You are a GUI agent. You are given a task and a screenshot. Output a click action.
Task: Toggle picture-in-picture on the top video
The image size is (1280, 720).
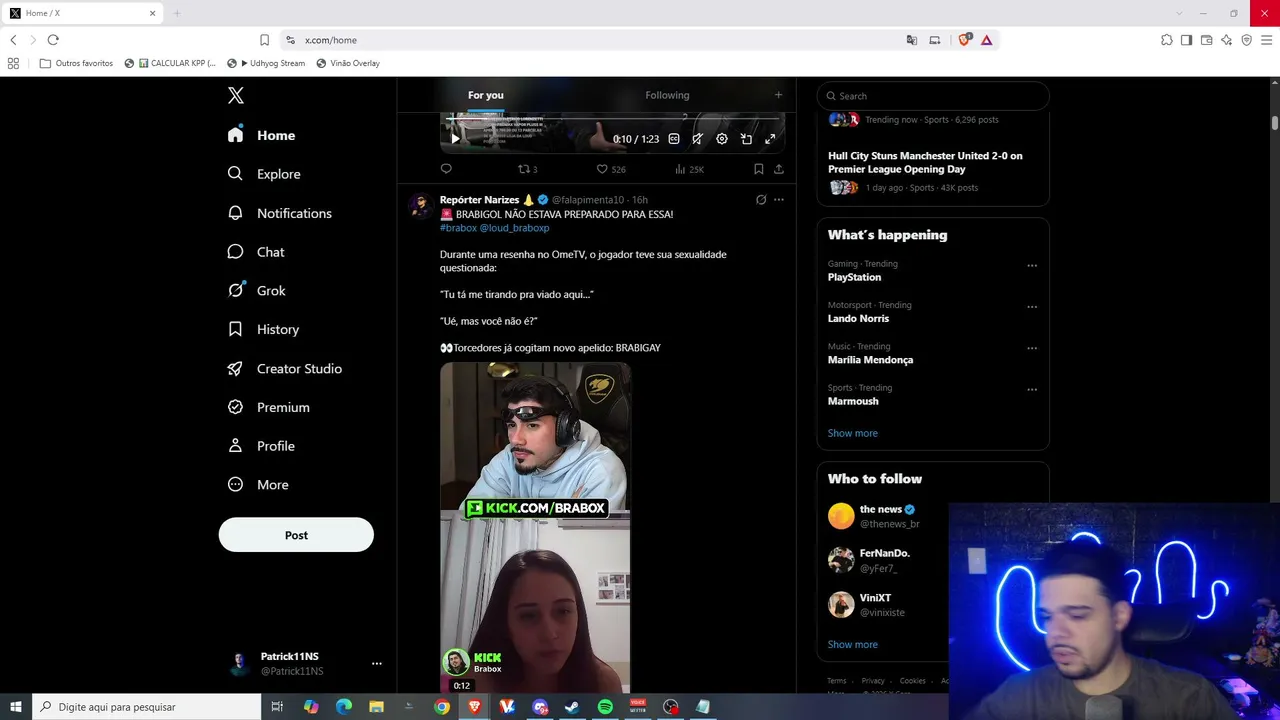[x=746, y=139]
